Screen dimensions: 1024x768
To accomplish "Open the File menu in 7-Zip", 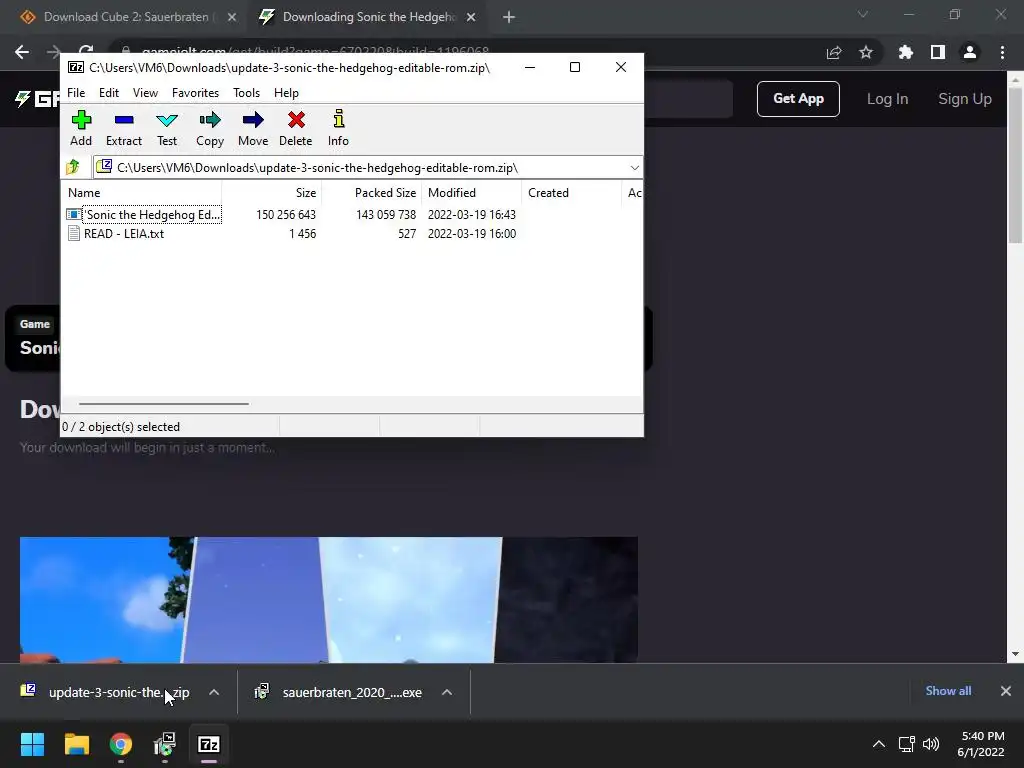I will 76,93.
